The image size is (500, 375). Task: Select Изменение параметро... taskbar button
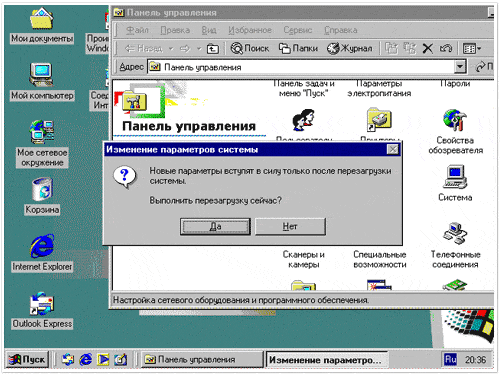click(x=327, y=360)
